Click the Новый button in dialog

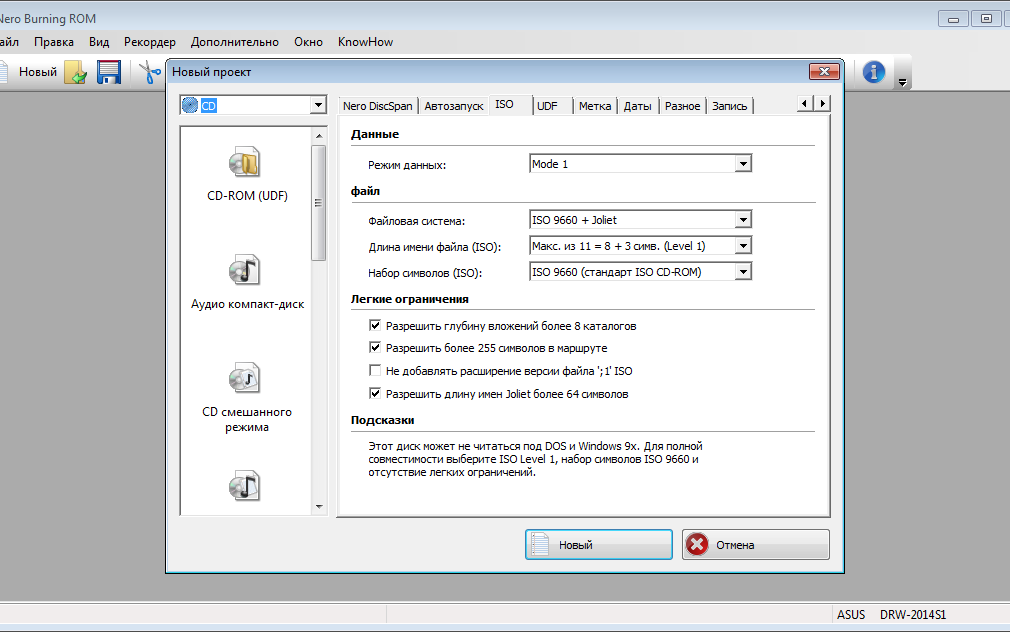click(598, 544)
